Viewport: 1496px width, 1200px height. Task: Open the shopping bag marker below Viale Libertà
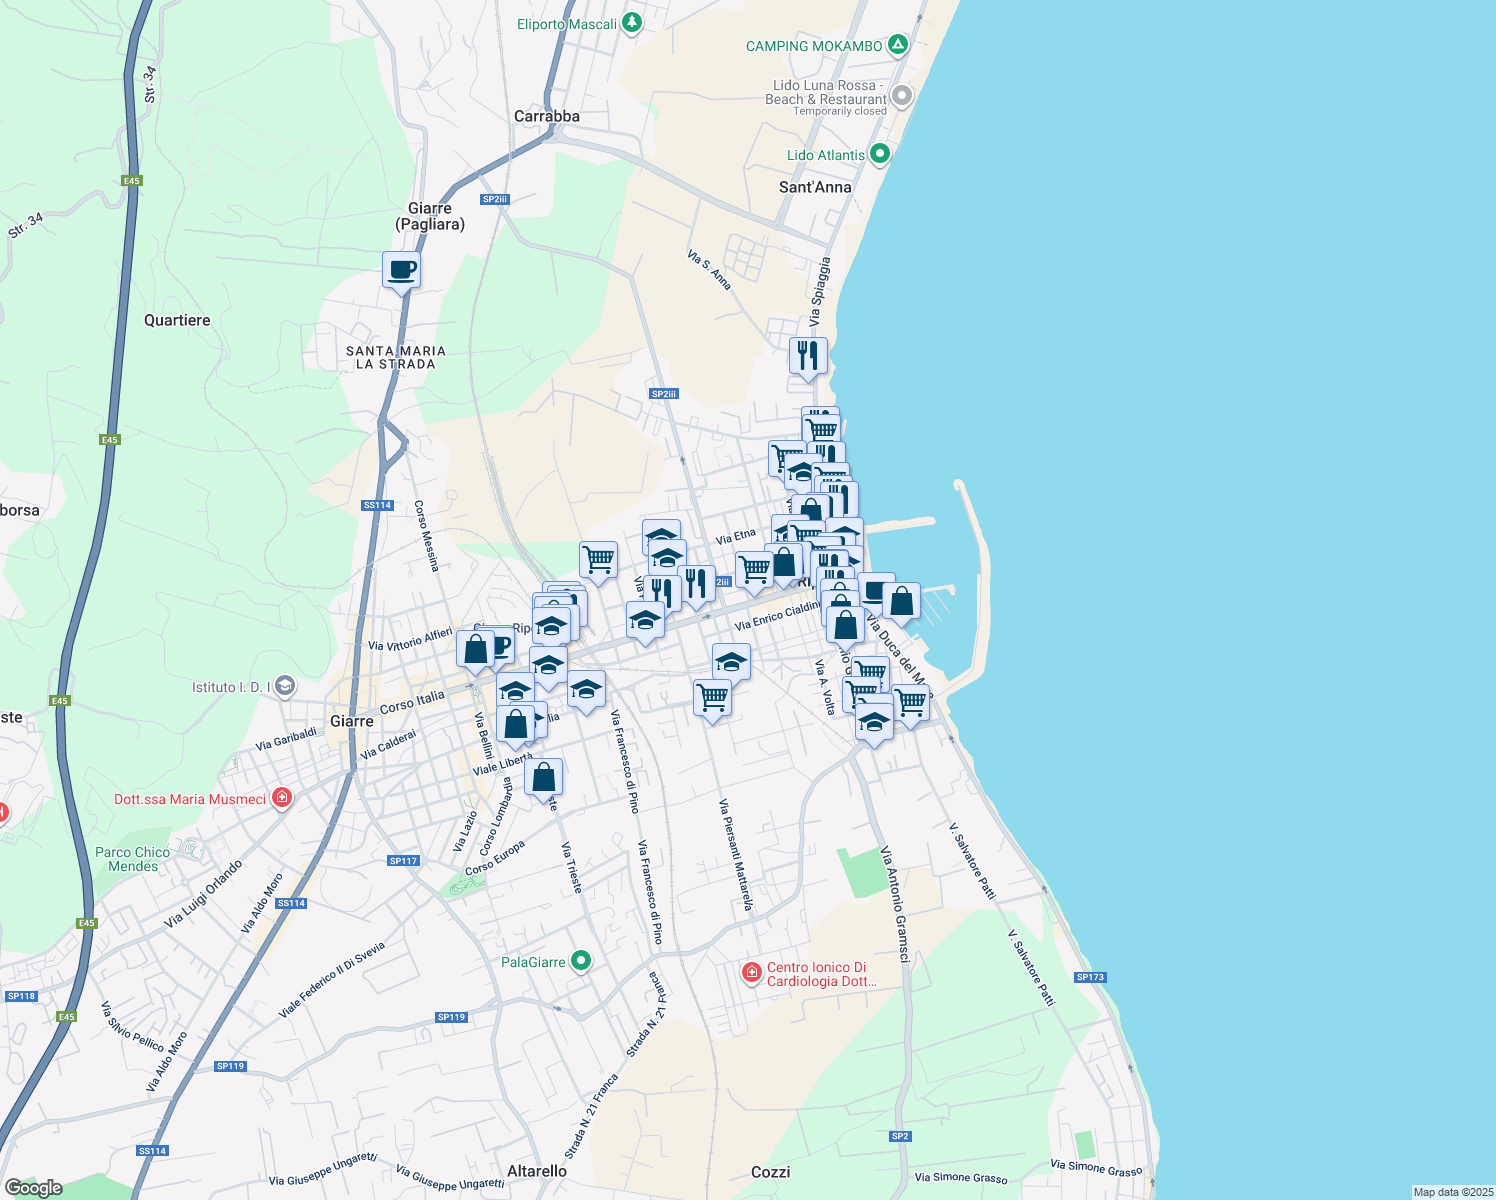543,777
